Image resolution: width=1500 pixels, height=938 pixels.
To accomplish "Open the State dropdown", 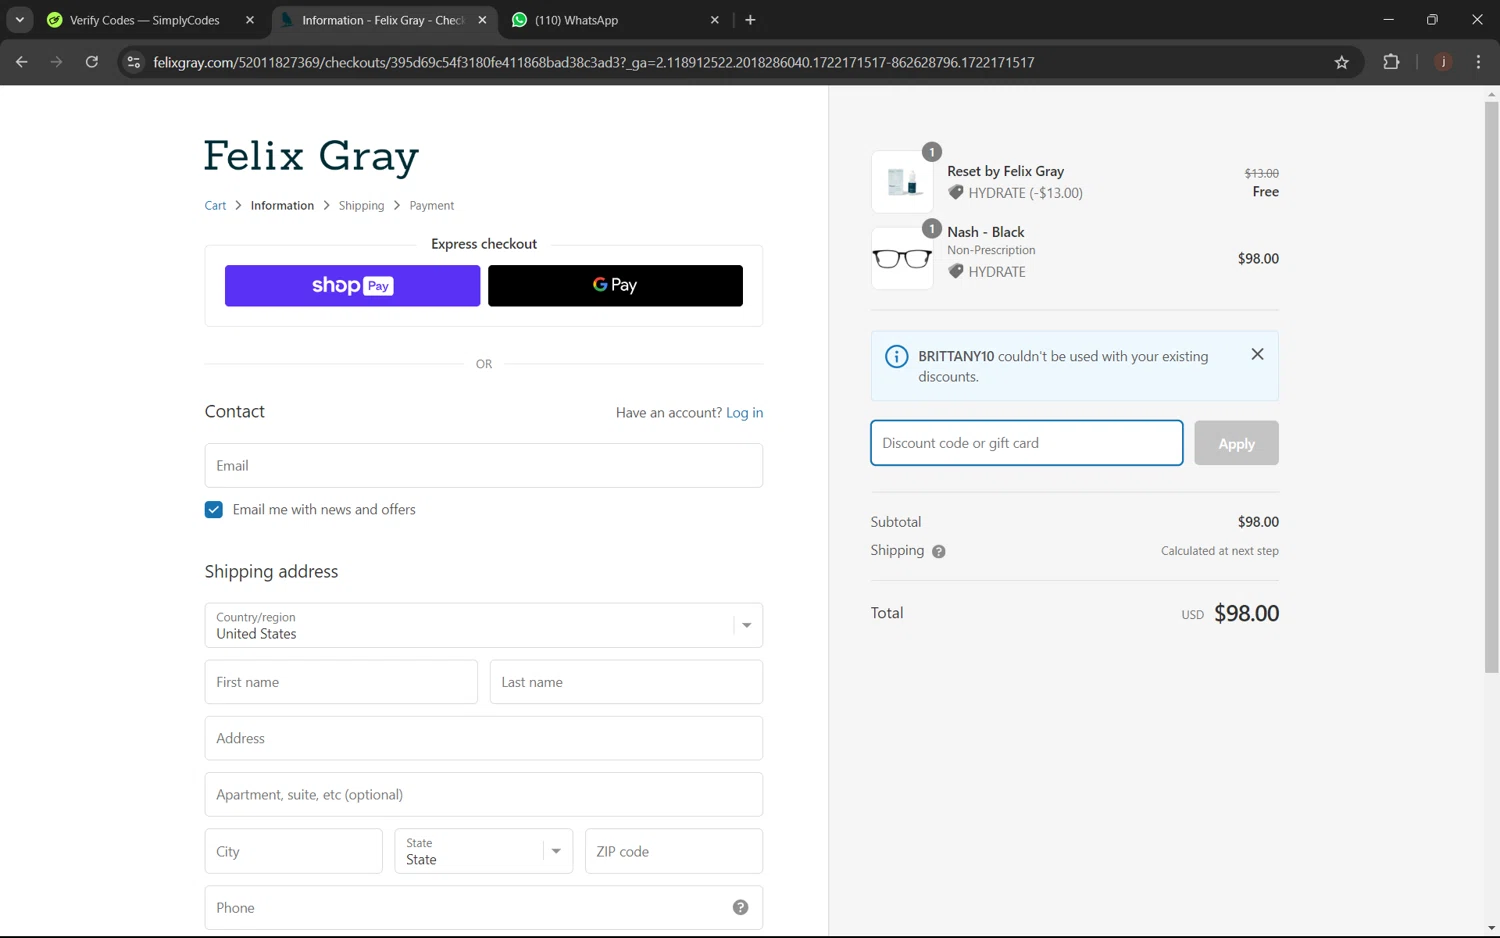I will tap(484, 851).
